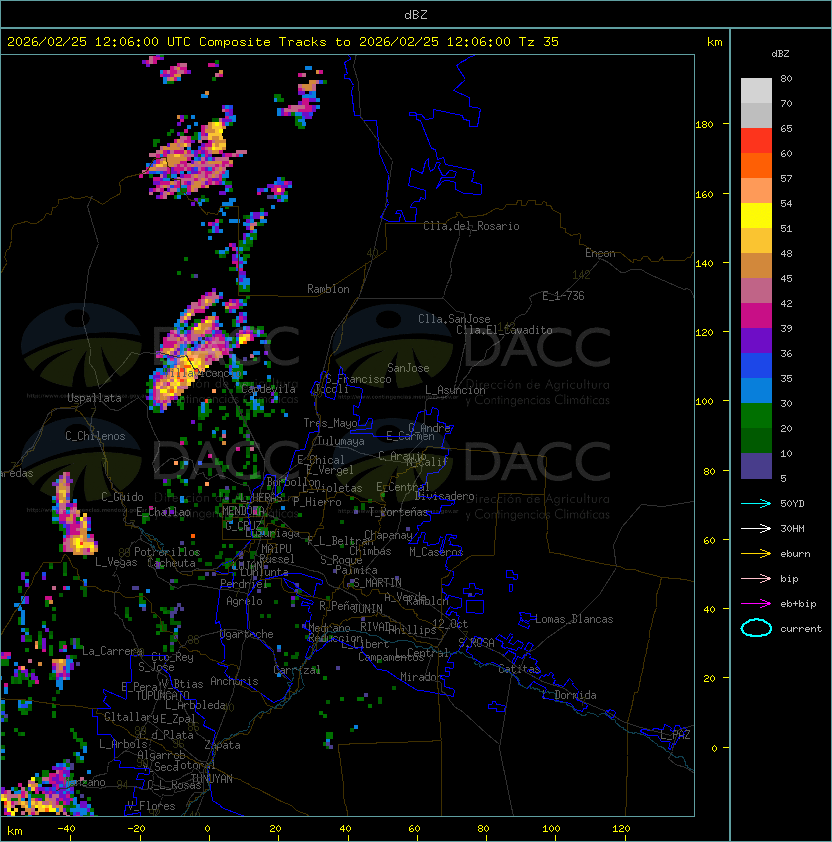This screenshot has width=832, height=842.
Task: Click the 'Uspallata' map label
Action: [x=94, y=398]
